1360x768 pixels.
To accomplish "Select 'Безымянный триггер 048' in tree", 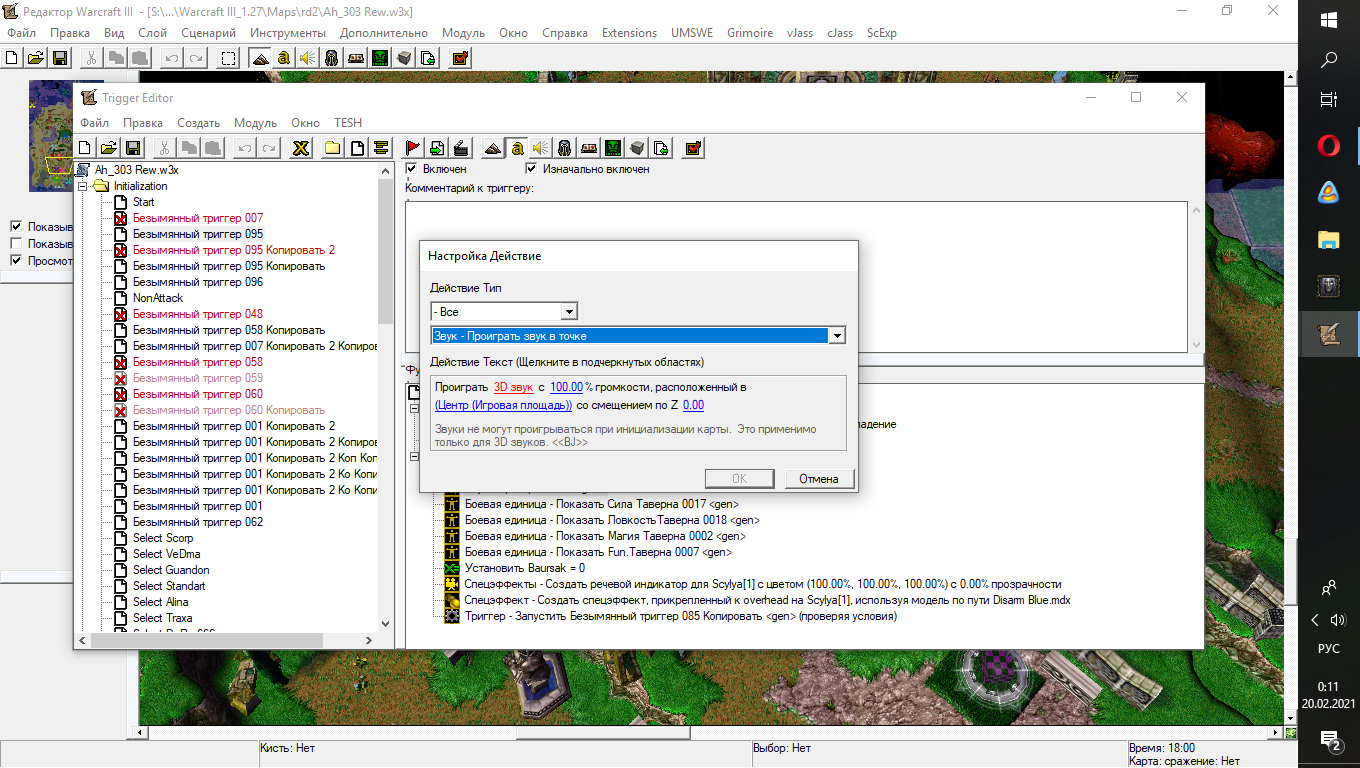I will pos(198,314).
